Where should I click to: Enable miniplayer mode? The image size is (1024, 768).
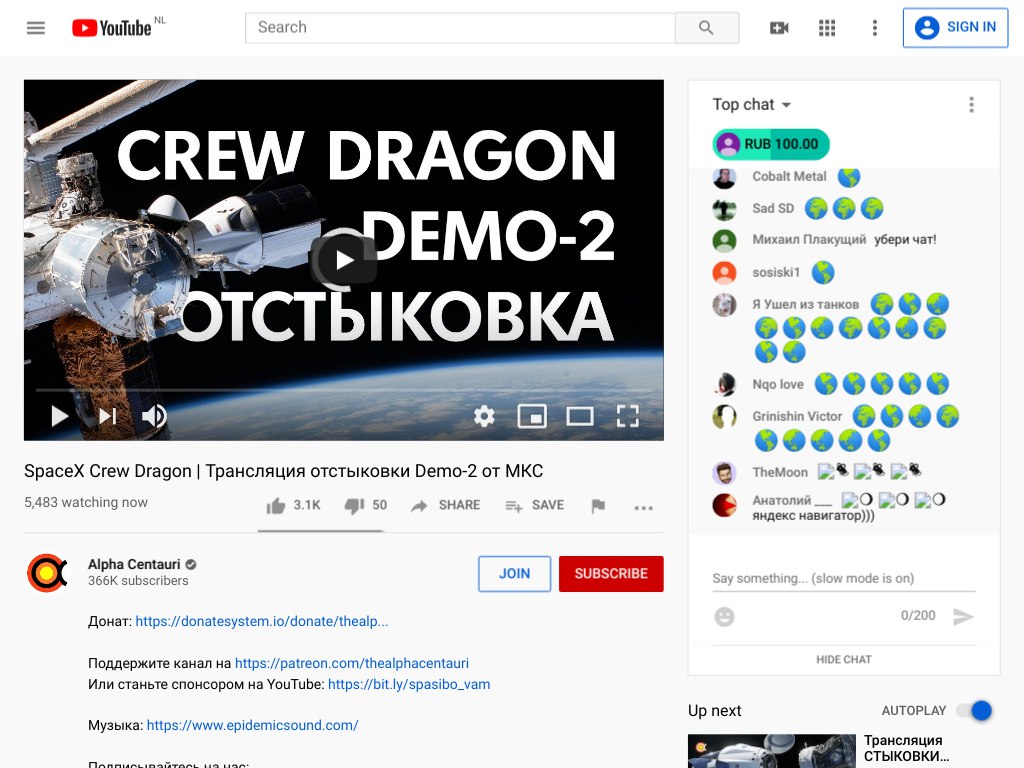532,416
